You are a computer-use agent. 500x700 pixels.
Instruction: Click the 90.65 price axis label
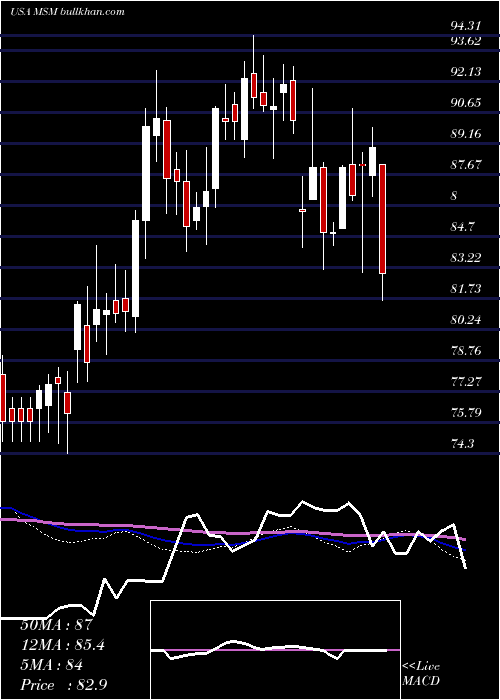[466, 103]
